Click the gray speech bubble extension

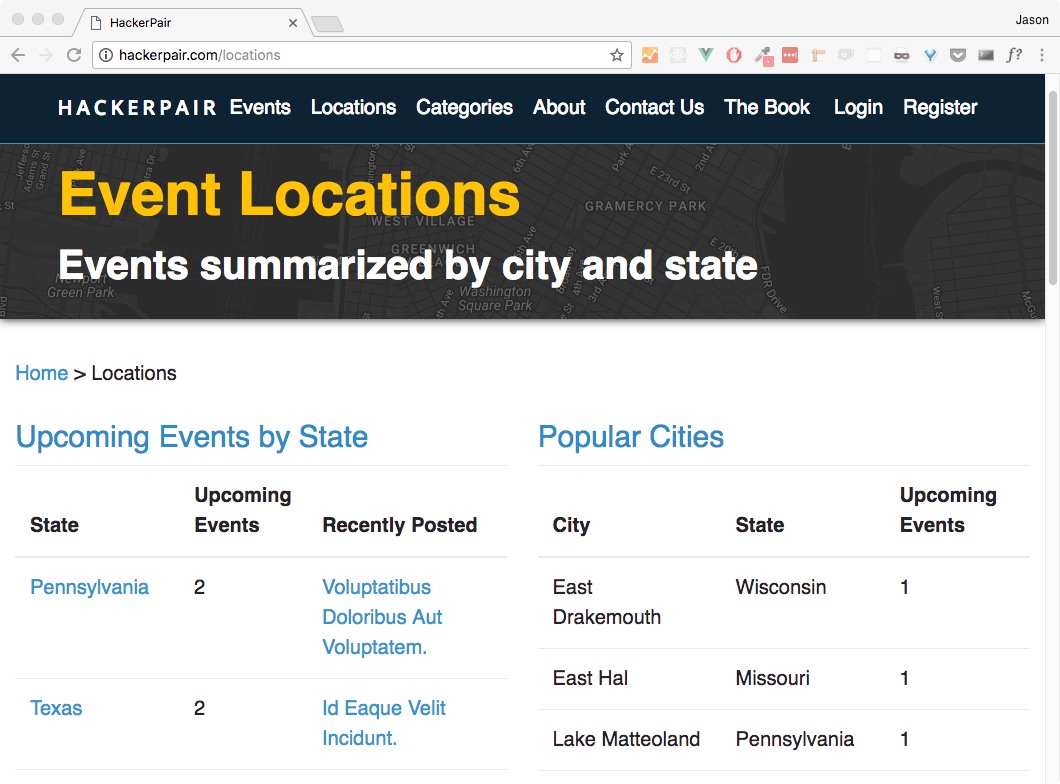846,55
